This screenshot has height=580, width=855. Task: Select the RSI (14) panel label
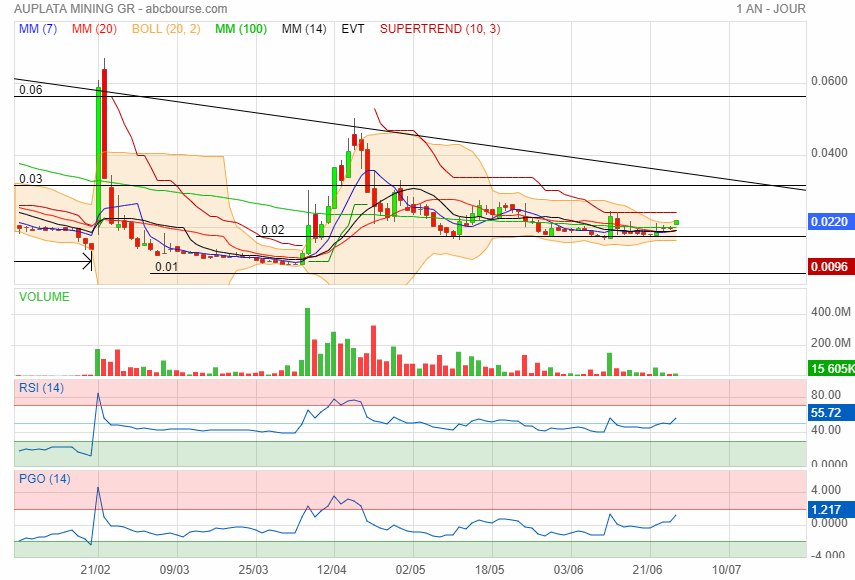pyautogui.click(x=41, y=387)
